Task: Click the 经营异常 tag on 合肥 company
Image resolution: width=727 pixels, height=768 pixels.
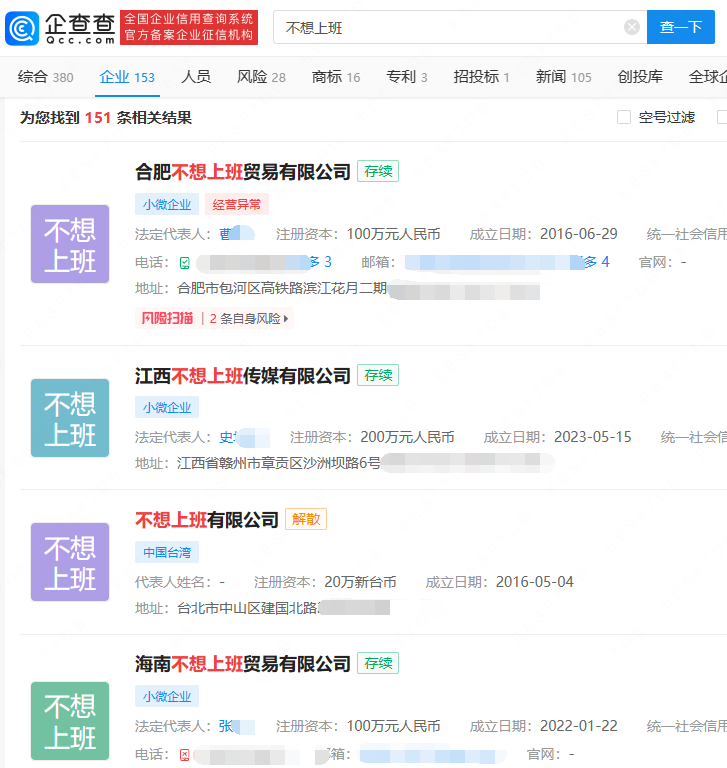Action: pyautogui.click(x=237, y=205)
